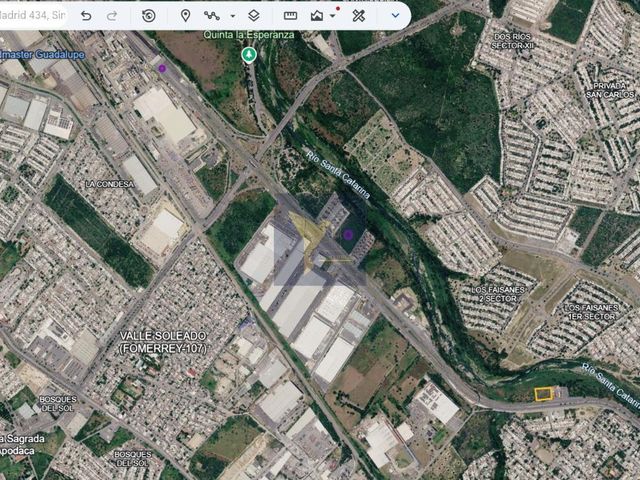Open historical imagery clock tool
The width and height of the screenshot is (640, 480).
click(x=149, y=16)
